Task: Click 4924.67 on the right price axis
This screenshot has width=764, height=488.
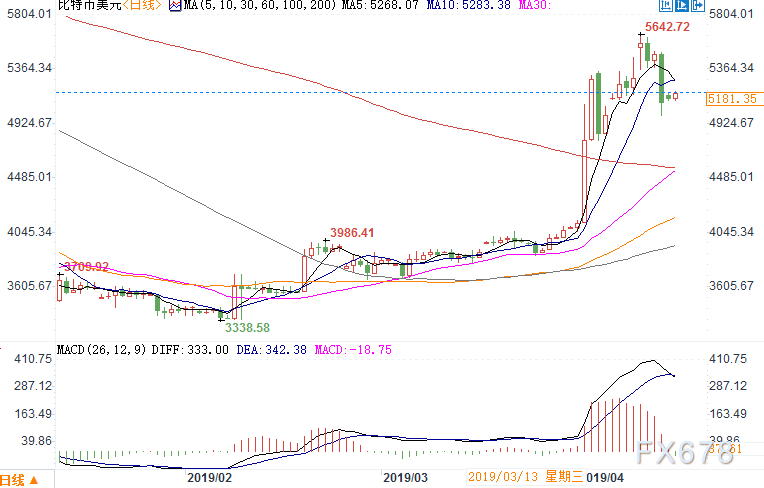Action: [731, 123]
